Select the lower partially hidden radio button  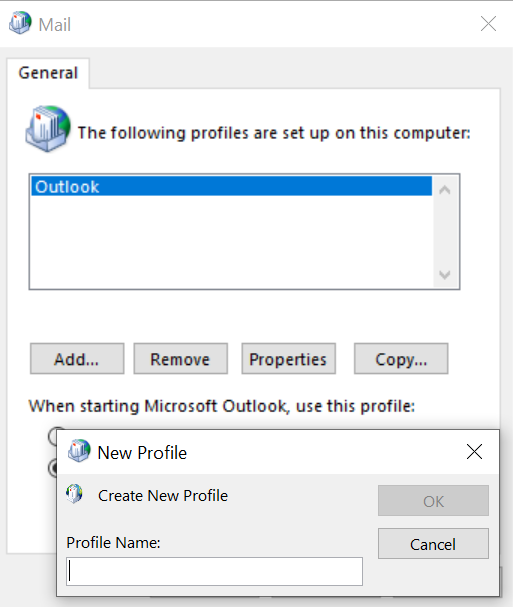52,468
